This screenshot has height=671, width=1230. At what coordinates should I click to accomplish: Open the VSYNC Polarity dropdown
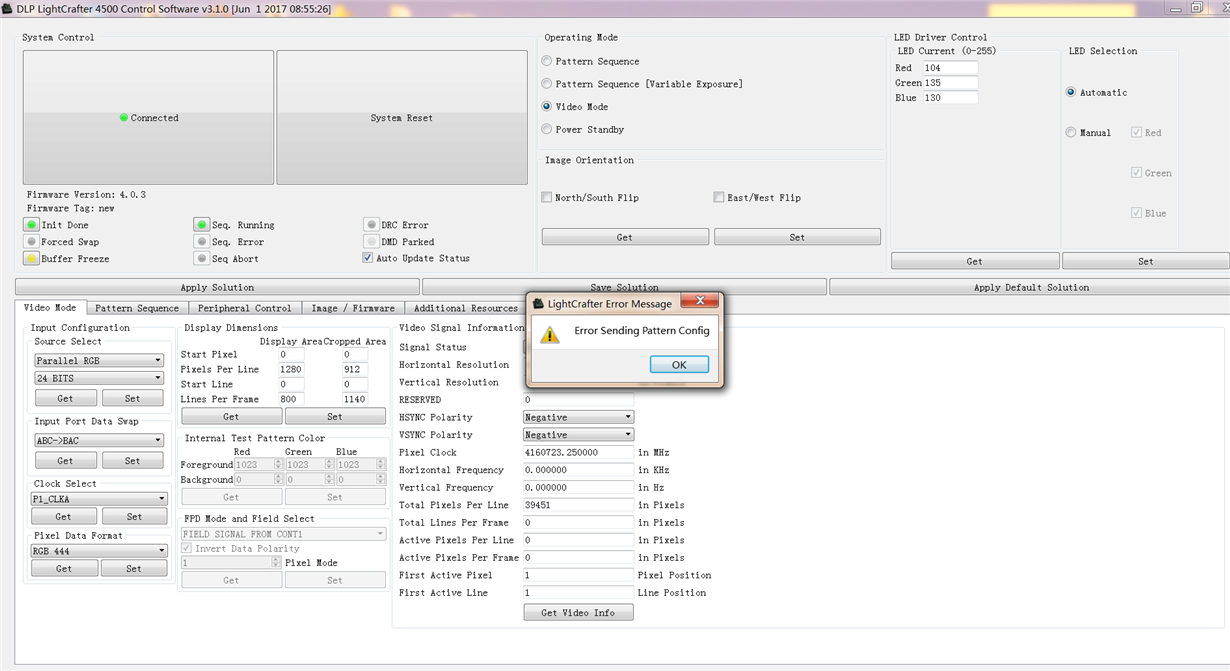coord(578,435)
